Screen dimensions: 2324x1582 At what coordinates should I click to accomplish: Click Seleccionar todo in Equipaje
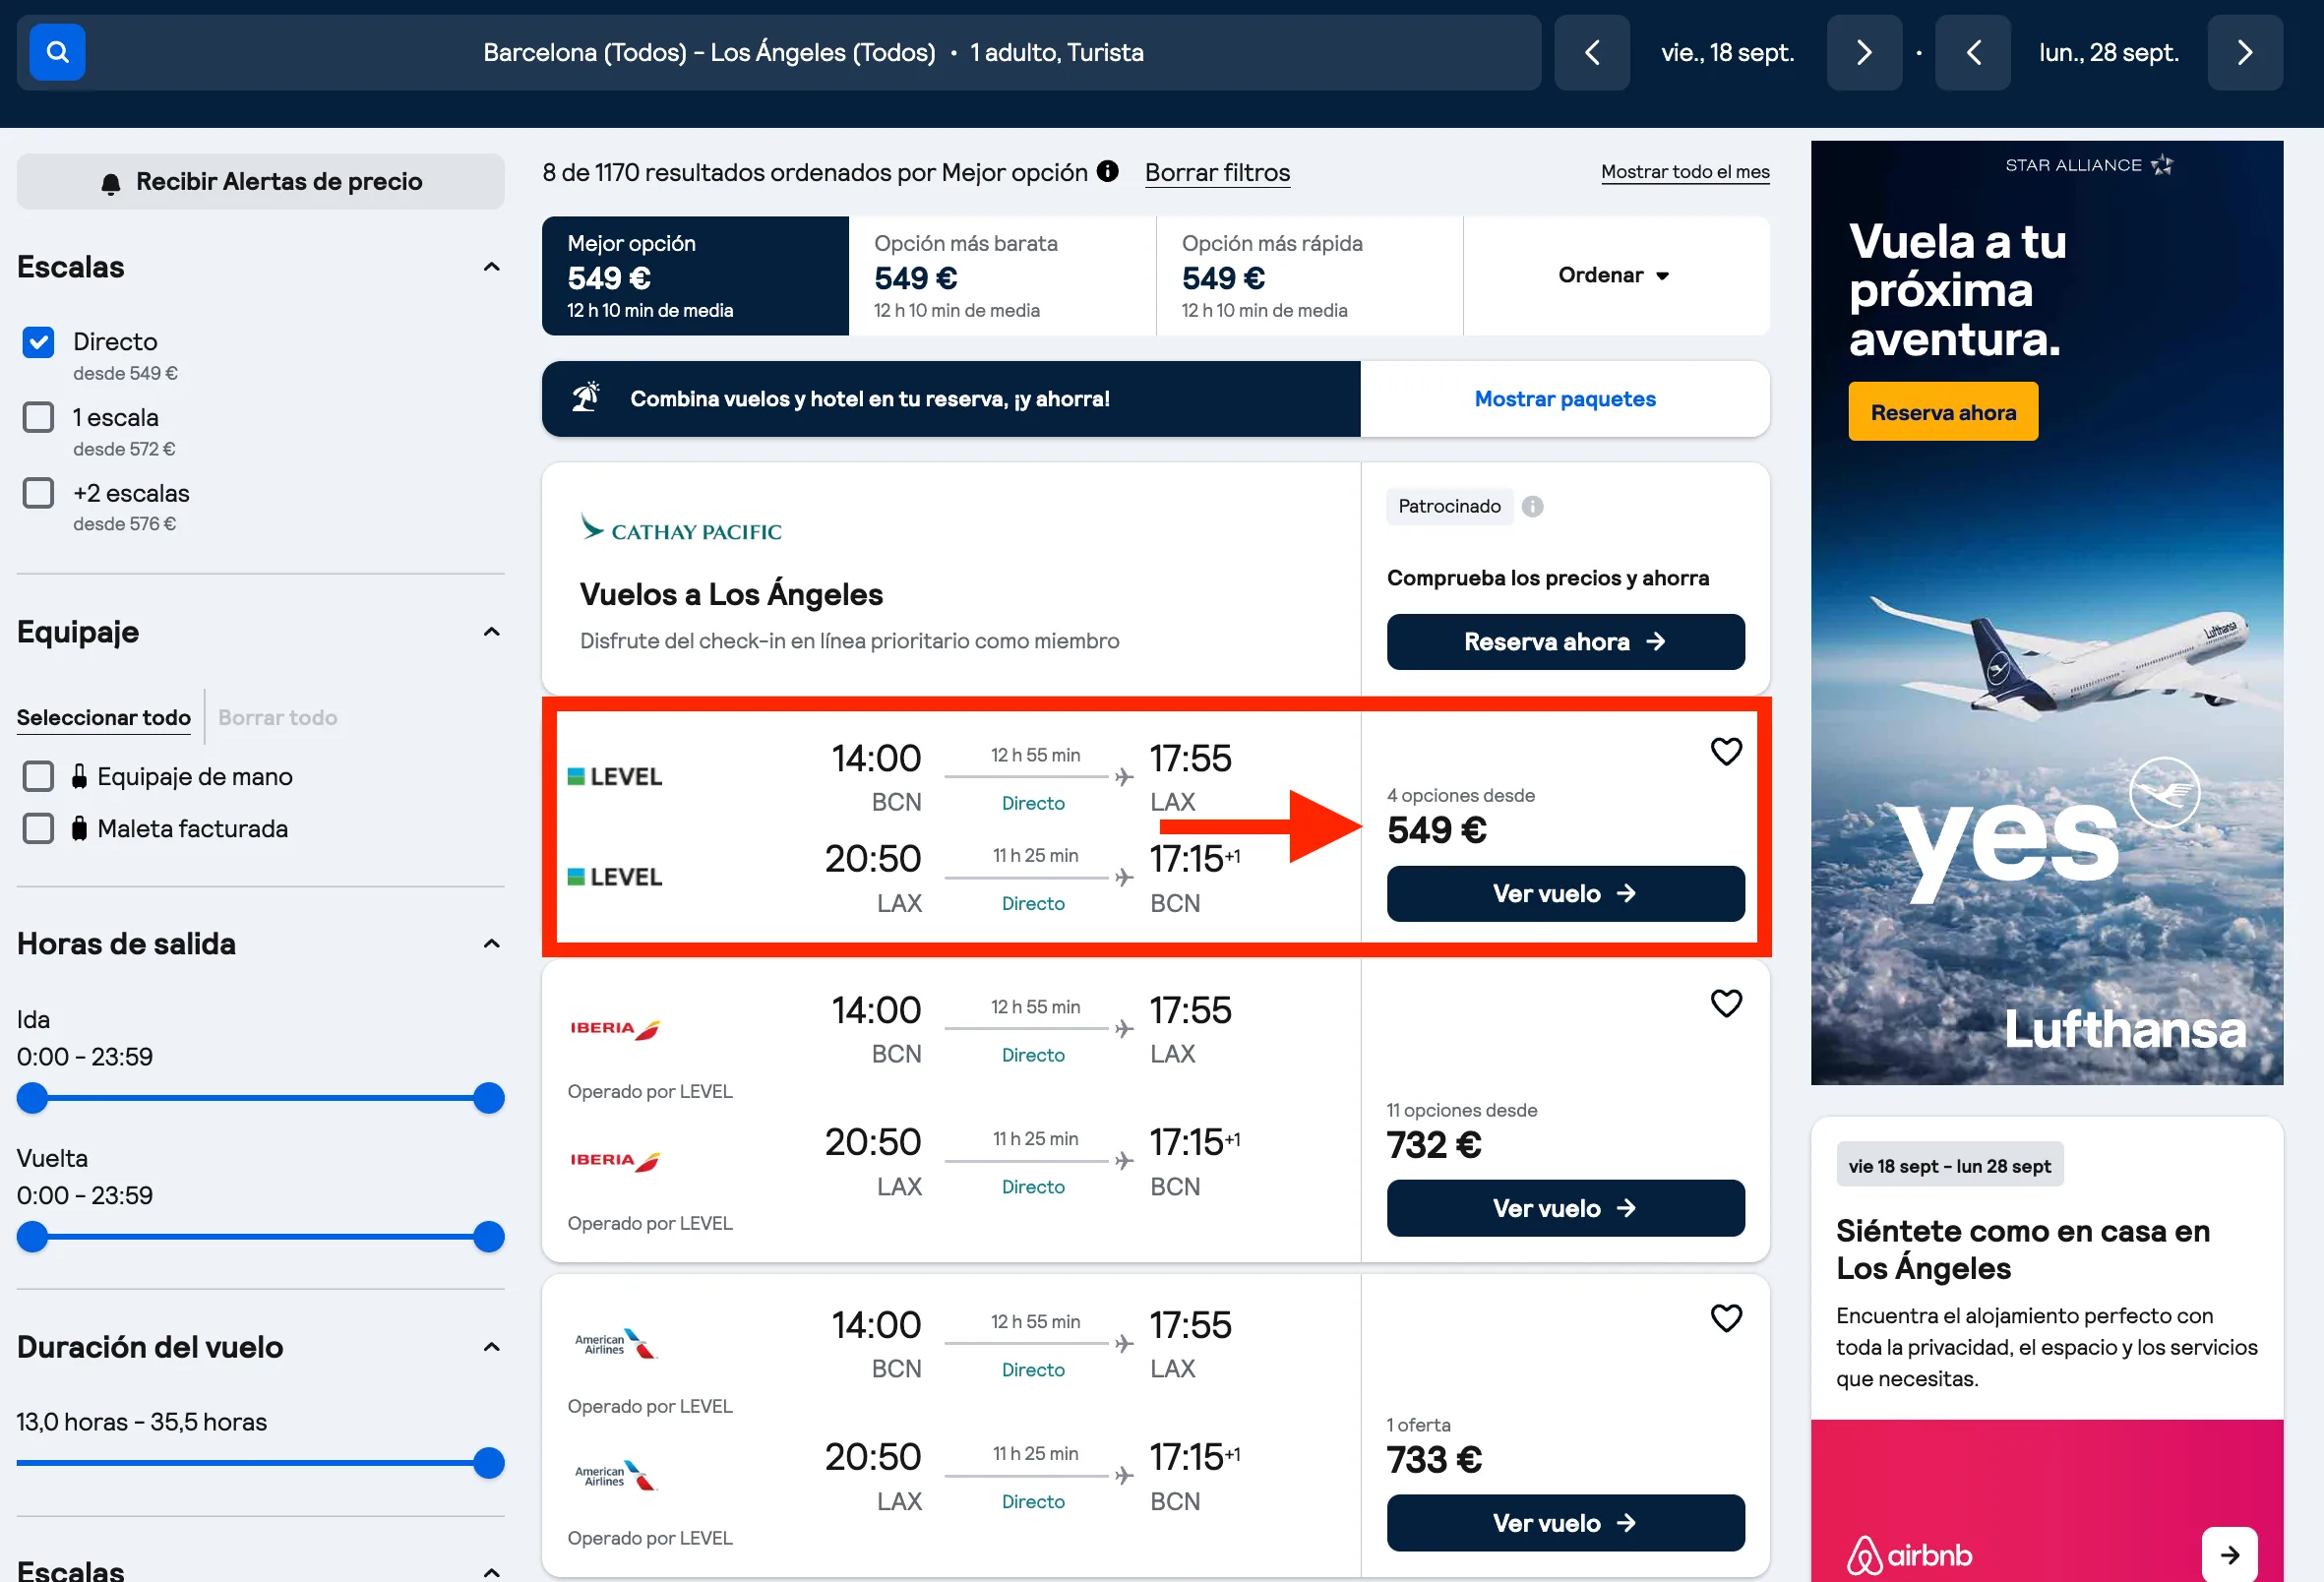point(104,717)
